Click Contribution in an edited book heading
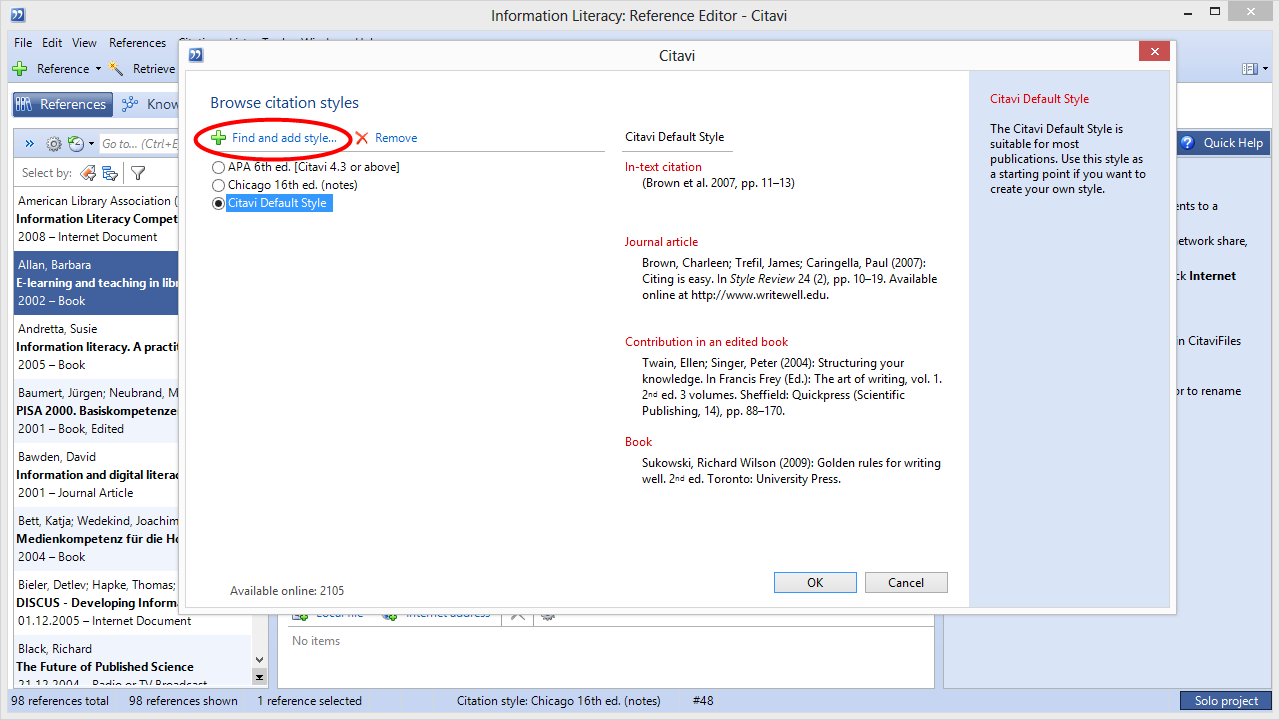 point(706,342)
